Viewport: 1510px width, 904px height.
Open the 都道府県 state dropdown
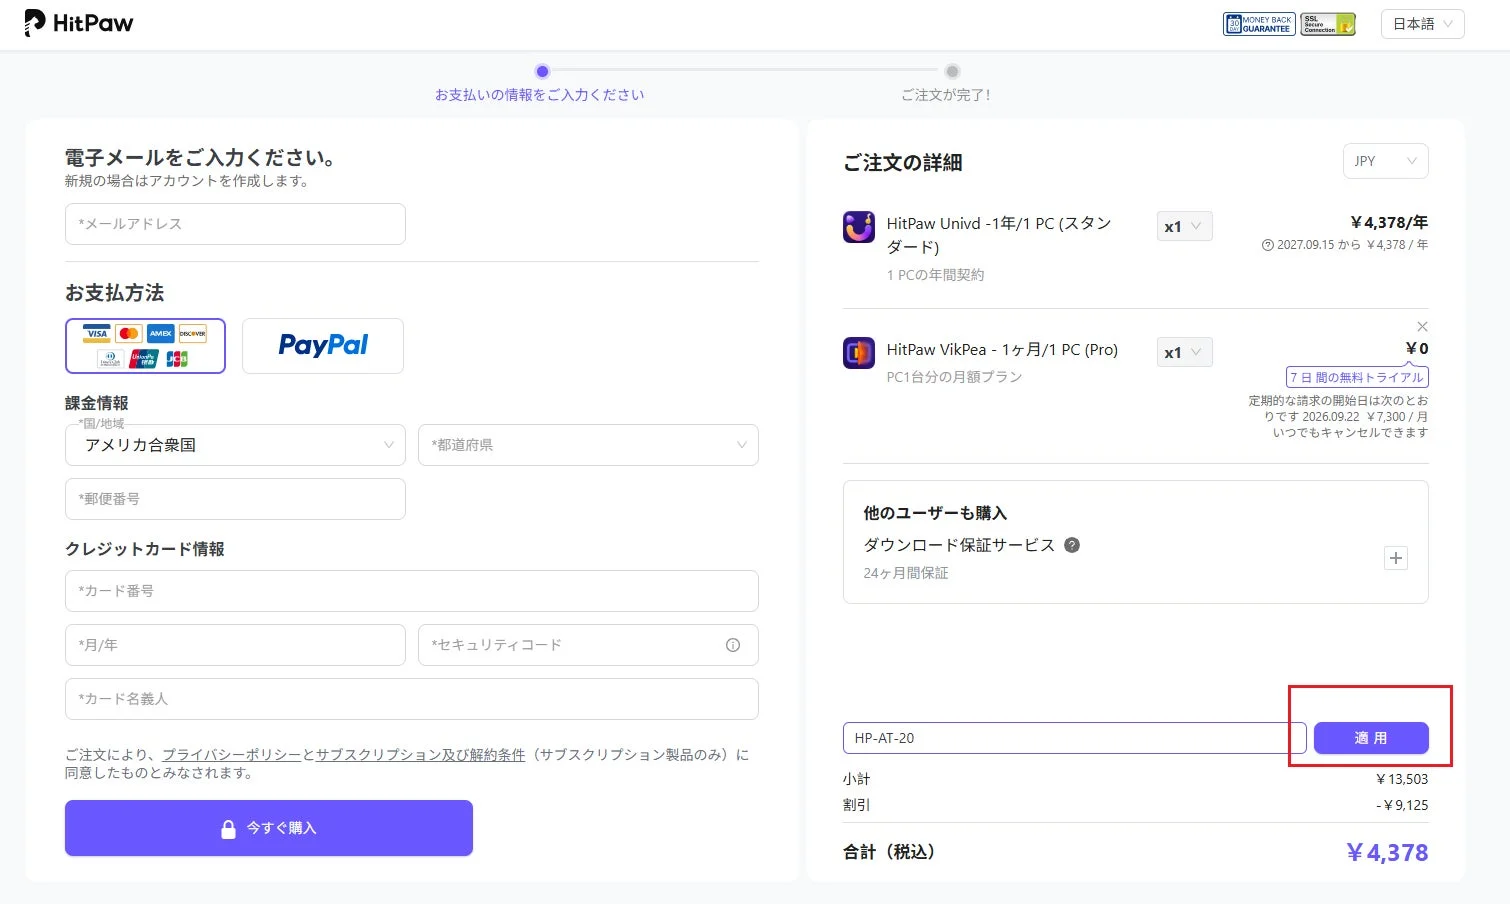[588, 445]
